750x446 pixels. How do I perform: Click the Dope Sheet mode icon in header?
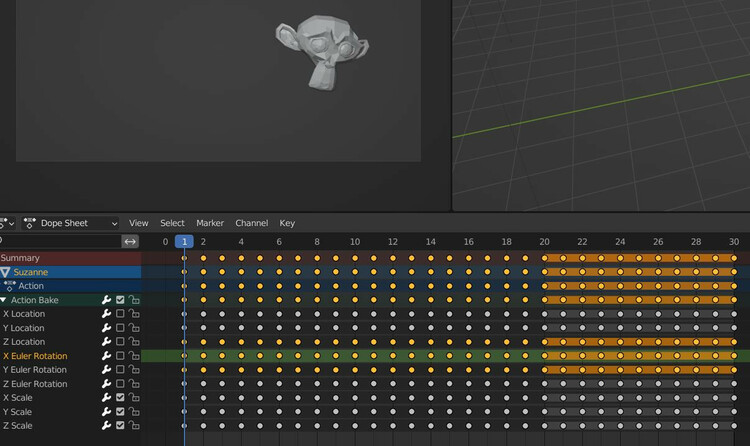coord(30,223)
